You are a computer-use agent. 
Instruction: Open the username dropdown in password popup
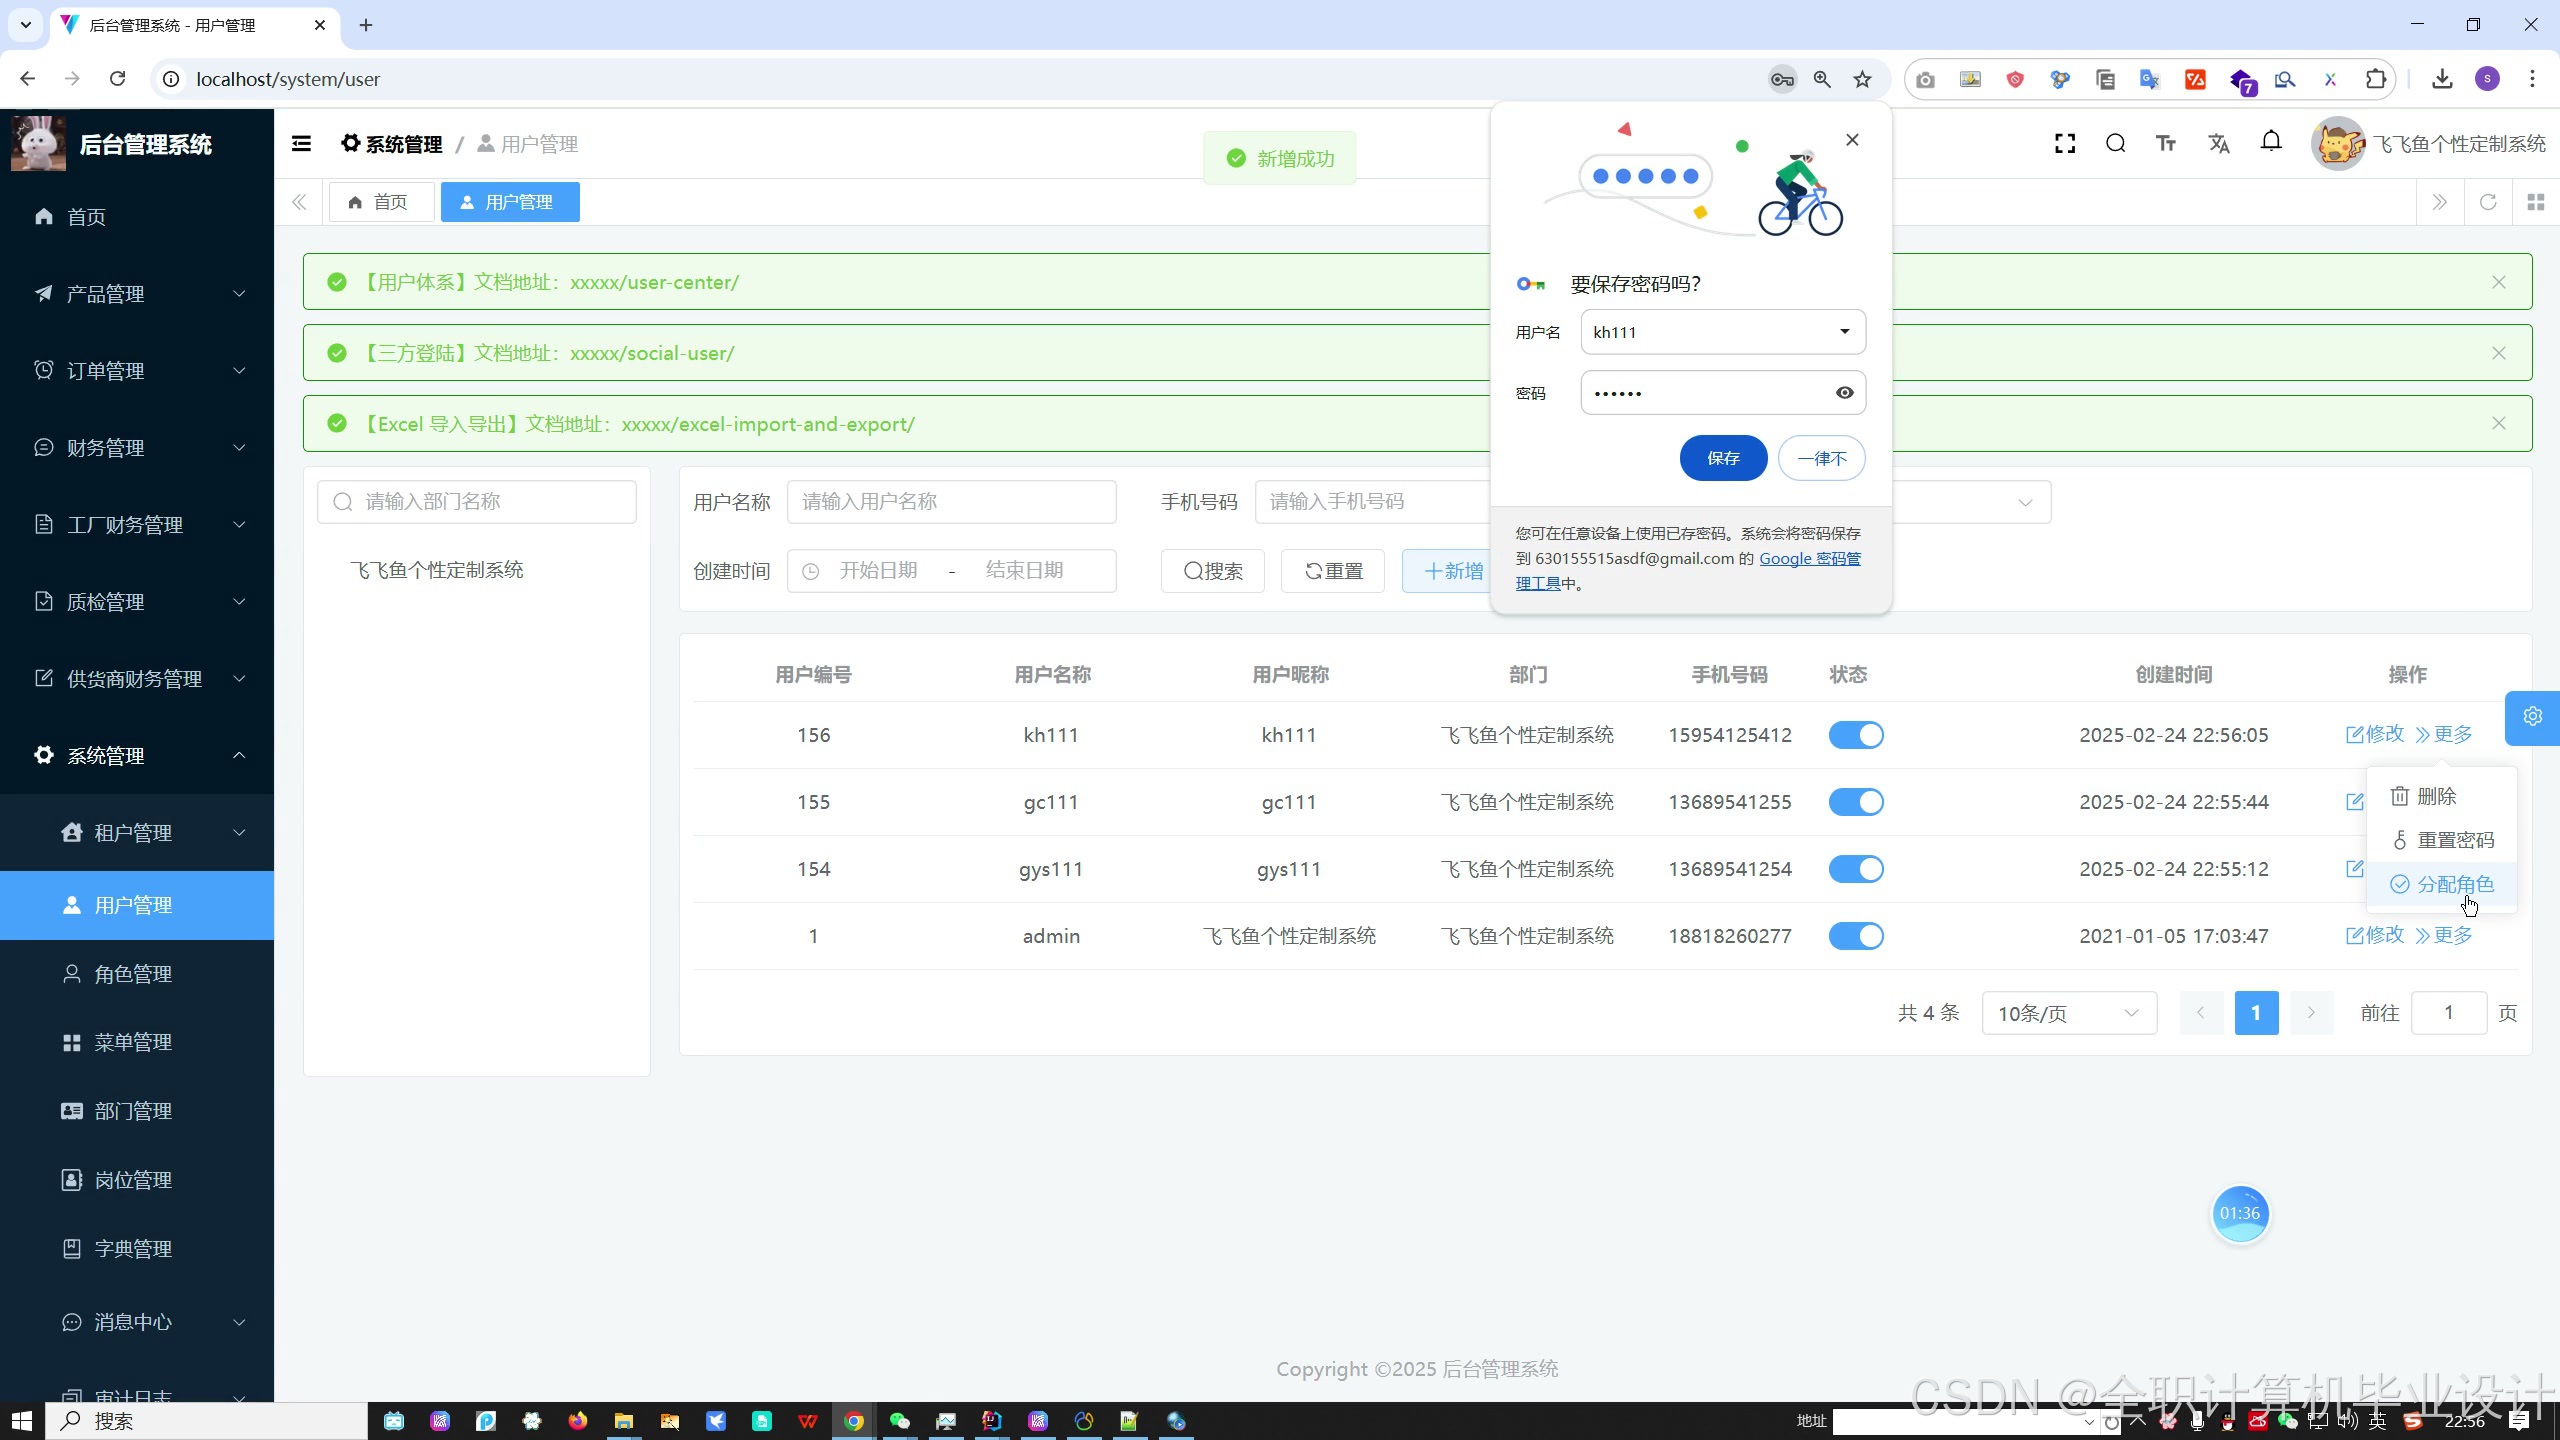(x=1844, y=332)
